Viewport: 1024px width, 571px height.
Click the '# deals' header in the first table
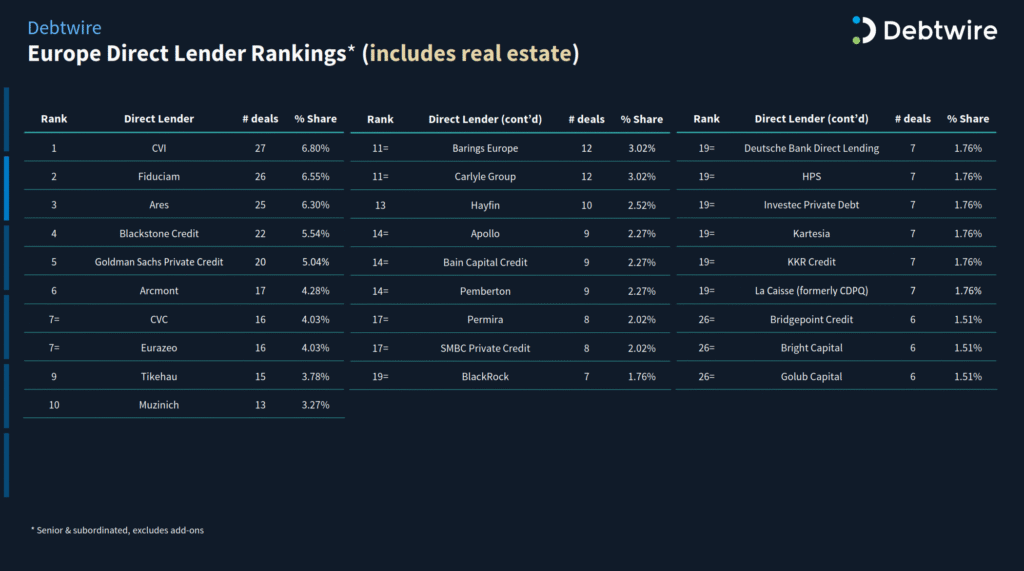260,119
